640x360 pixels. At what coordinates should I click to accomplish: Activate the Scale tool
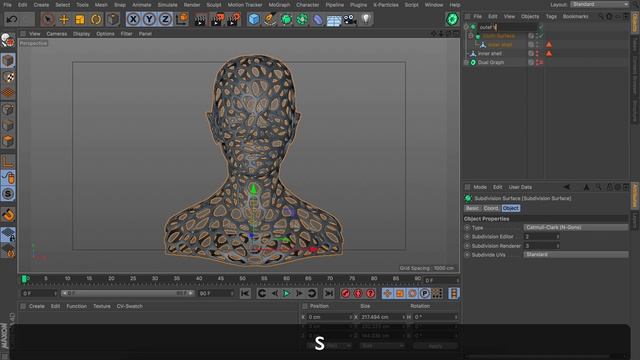tap(80, 19)
